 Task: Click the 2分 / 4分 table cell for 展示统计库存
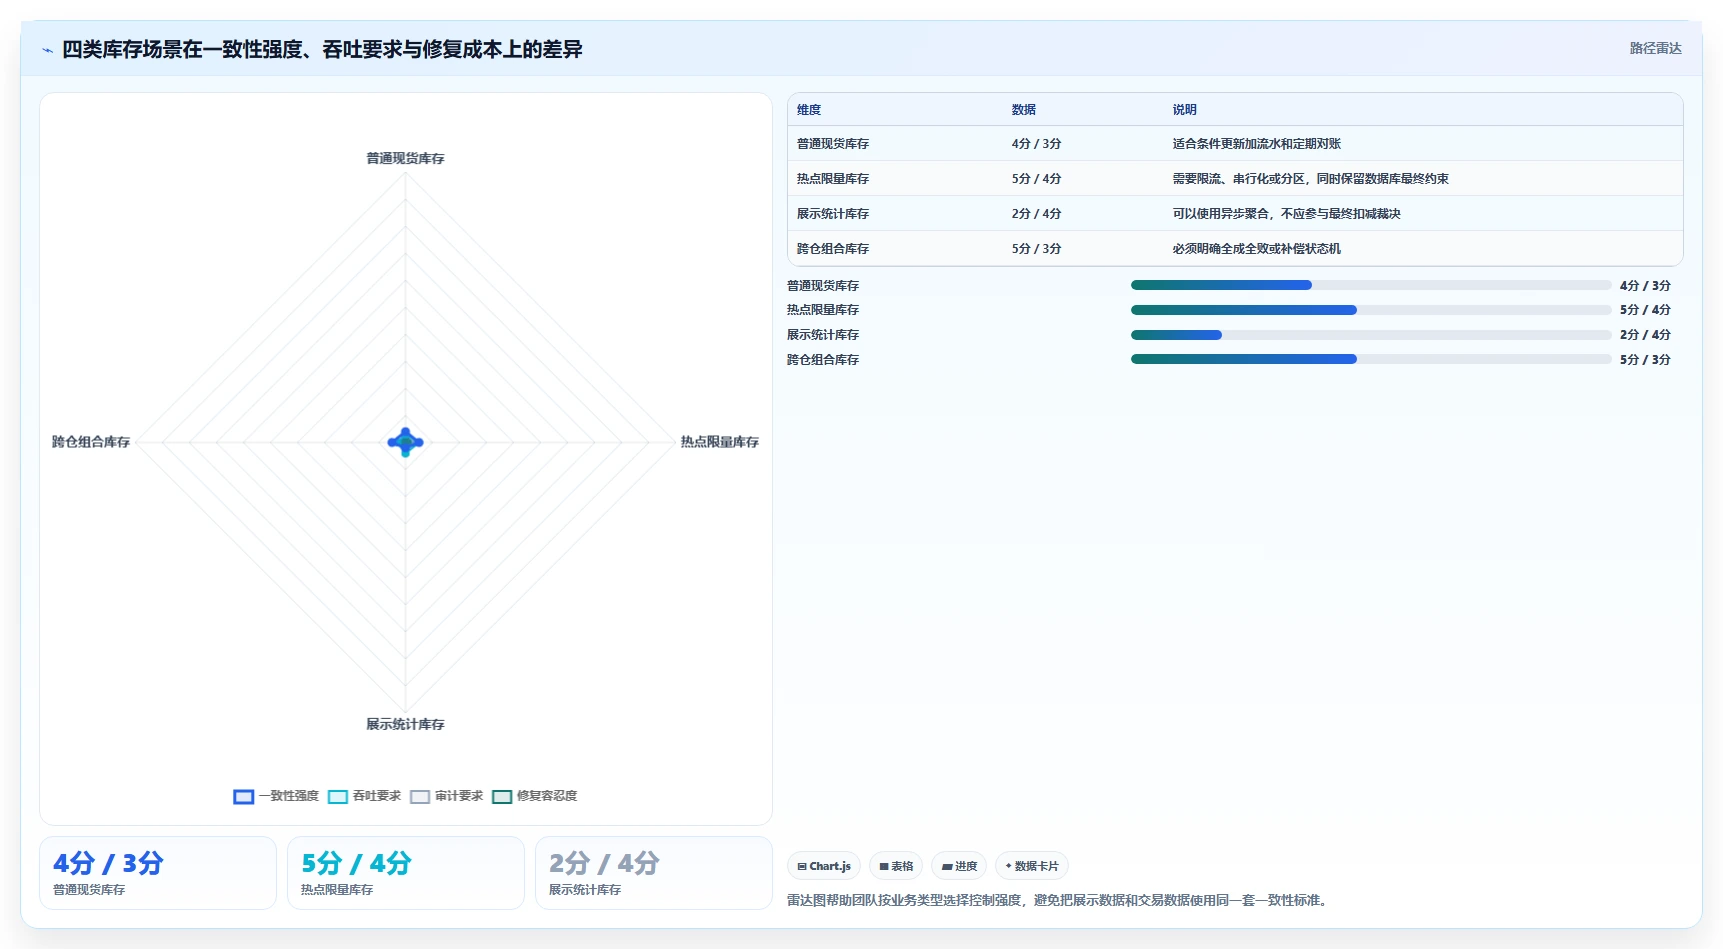click(x=1036, y=214)
